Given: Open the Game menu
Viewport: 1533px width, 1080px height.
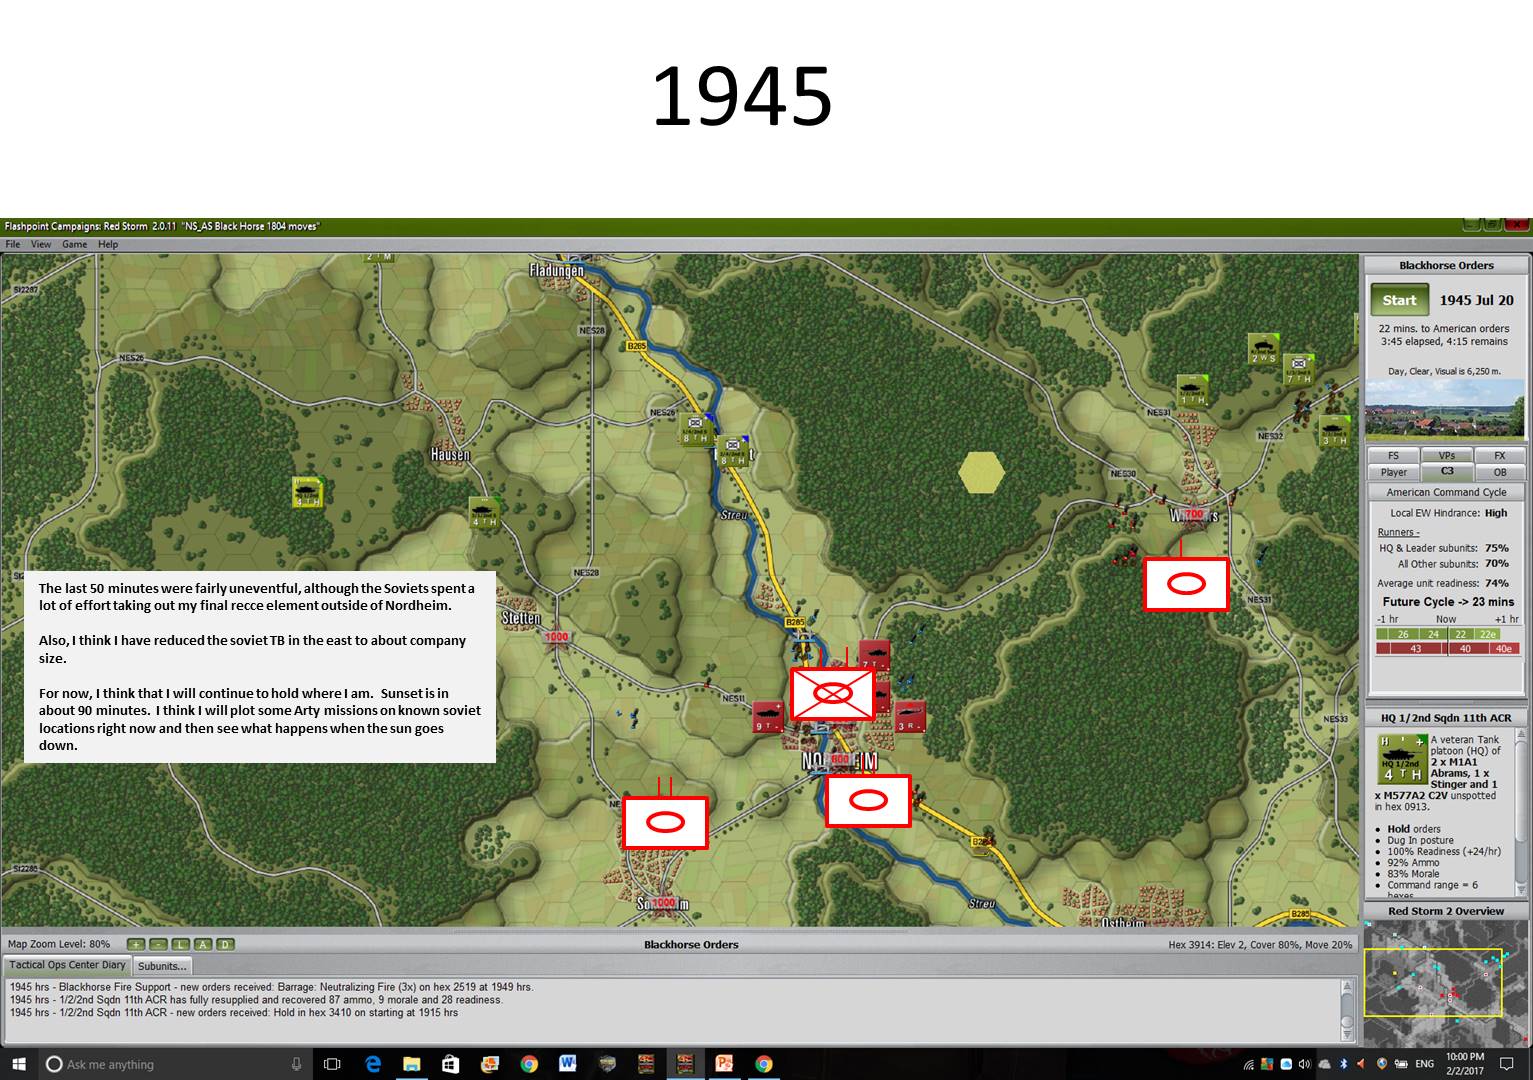Looking at the screenshot, I should click(74, 244).
